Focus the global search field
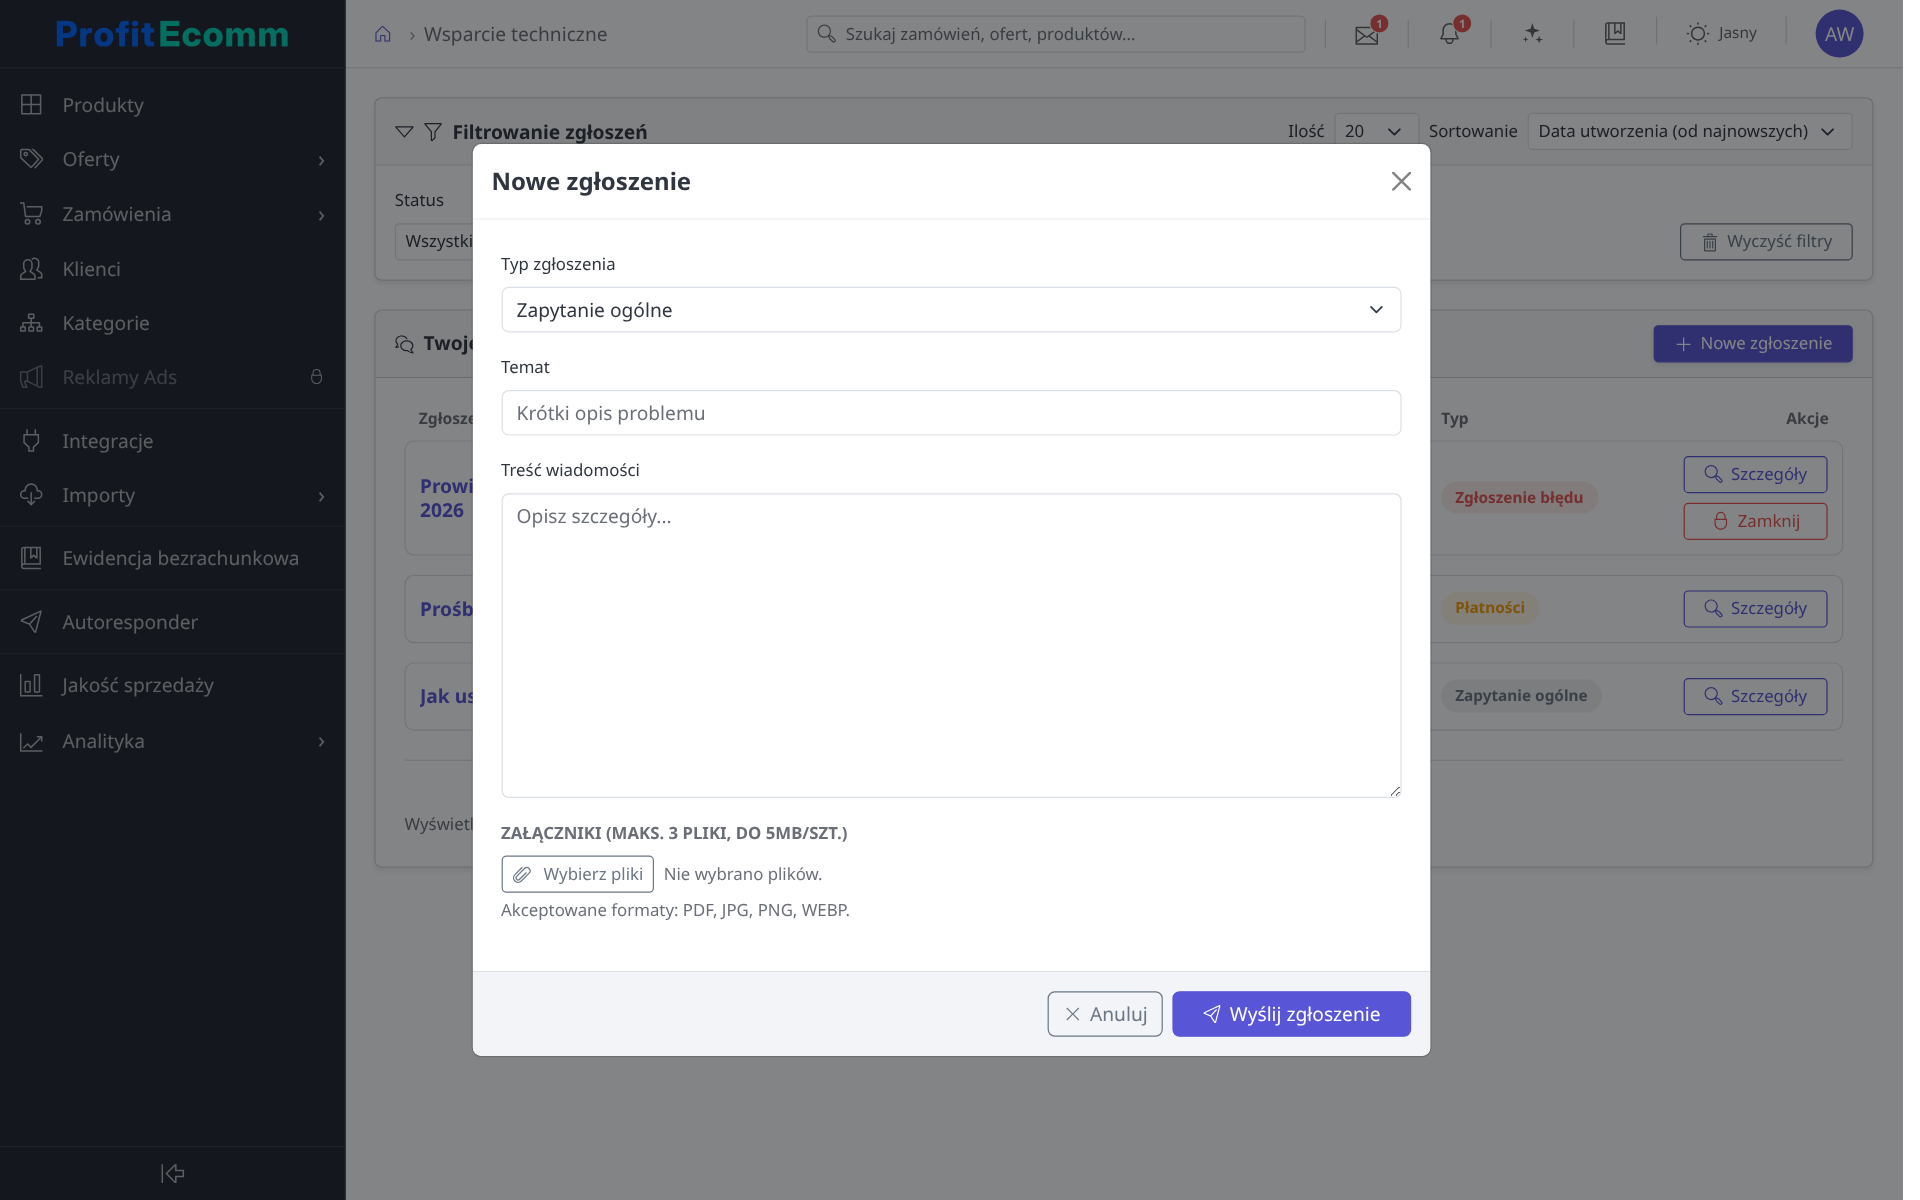1920x1200 pixels. (1055, 34)
